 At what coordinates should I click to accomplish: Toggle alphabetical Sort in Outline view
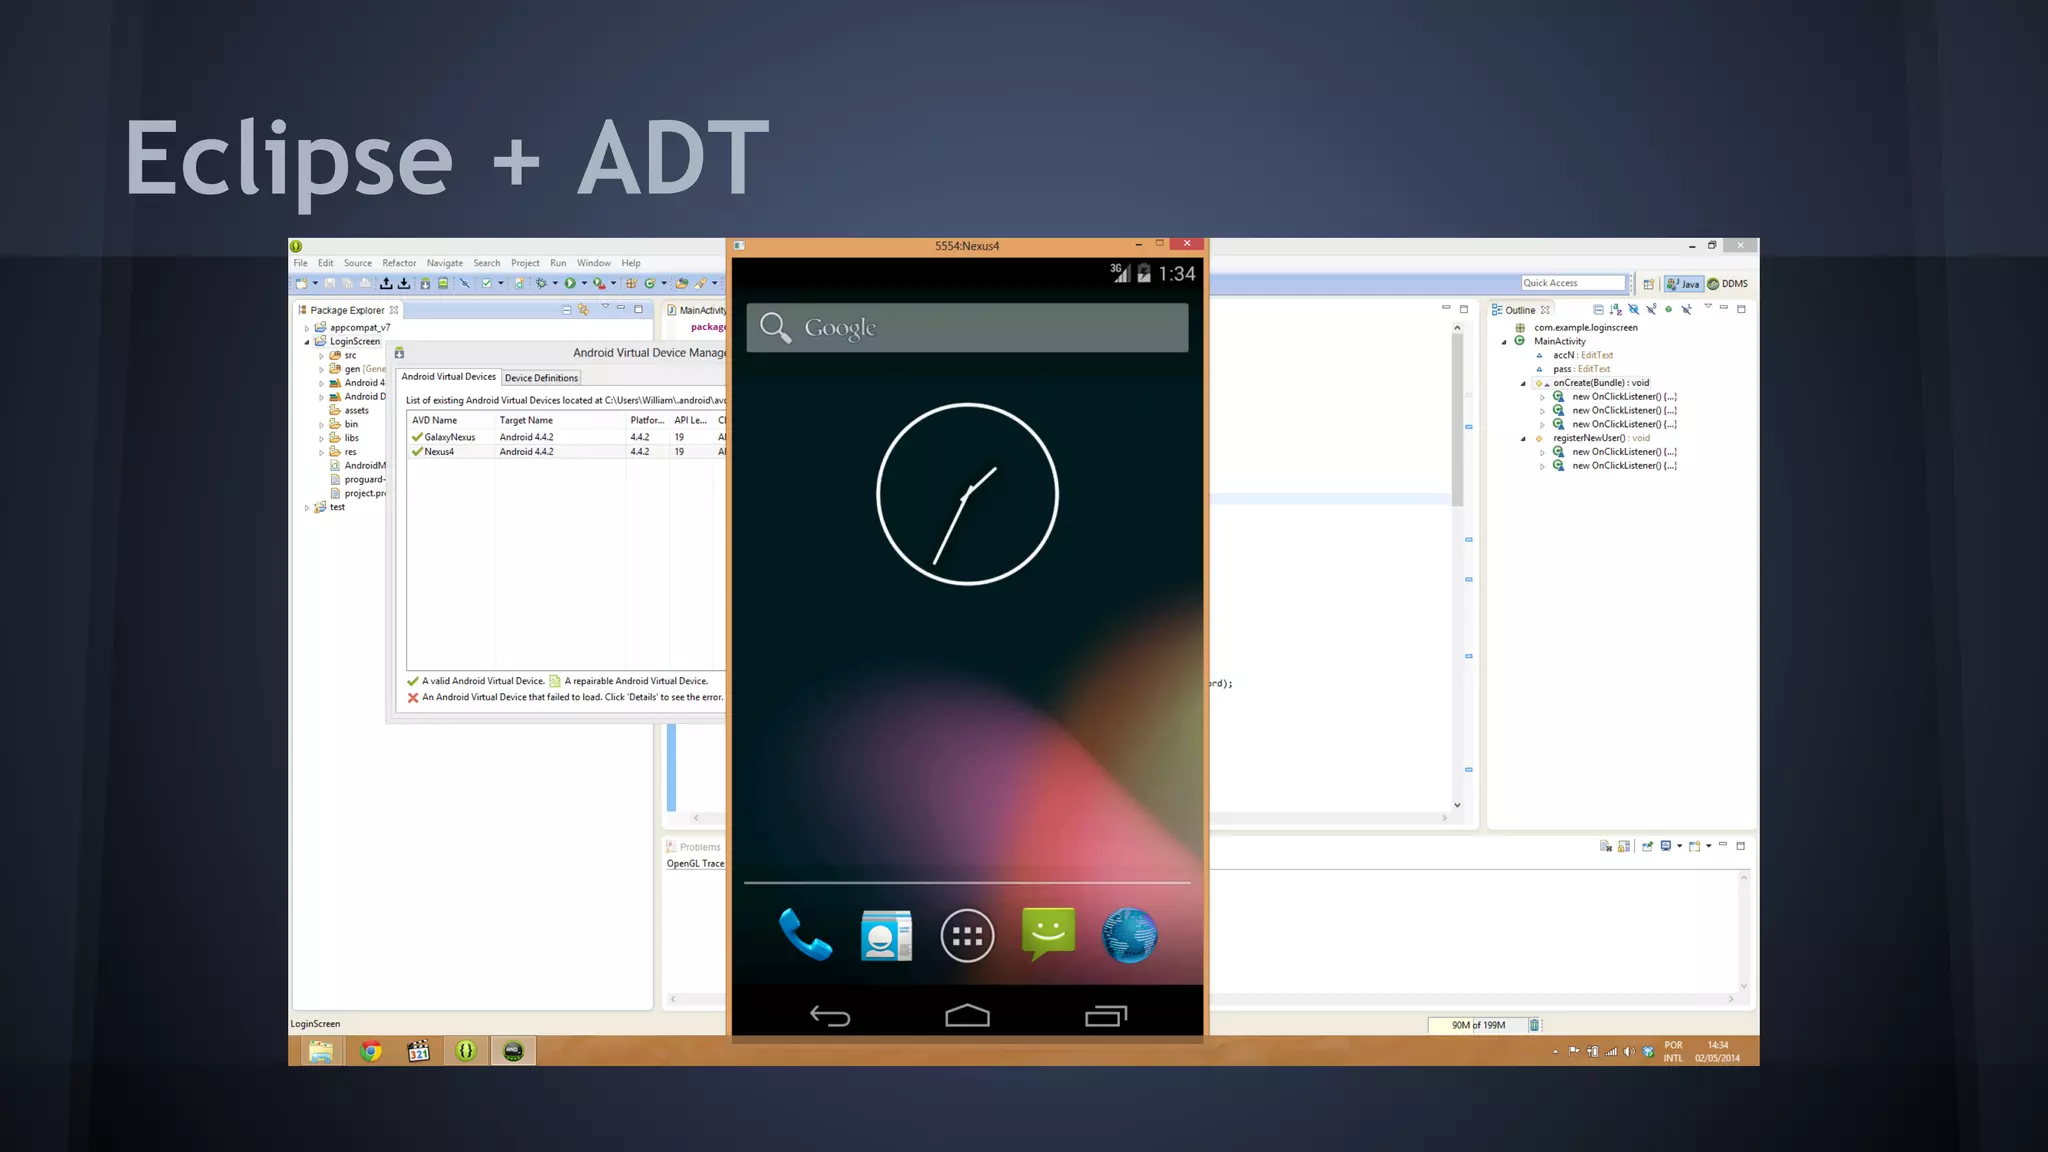point(1616,310)
